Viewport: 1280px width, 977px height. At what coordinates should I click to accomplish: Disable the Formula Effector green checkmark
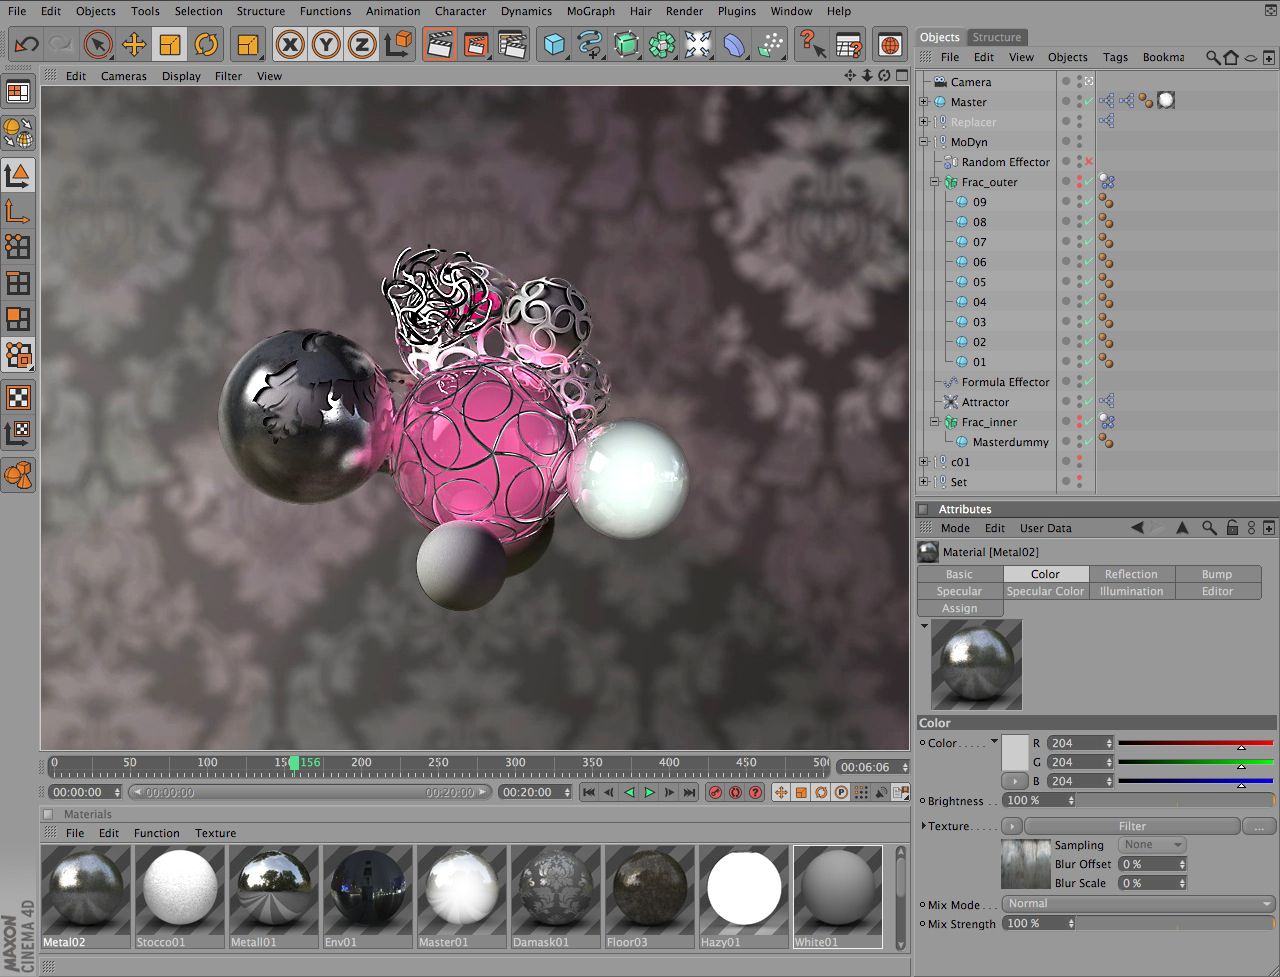click(x=1089, y=382)
